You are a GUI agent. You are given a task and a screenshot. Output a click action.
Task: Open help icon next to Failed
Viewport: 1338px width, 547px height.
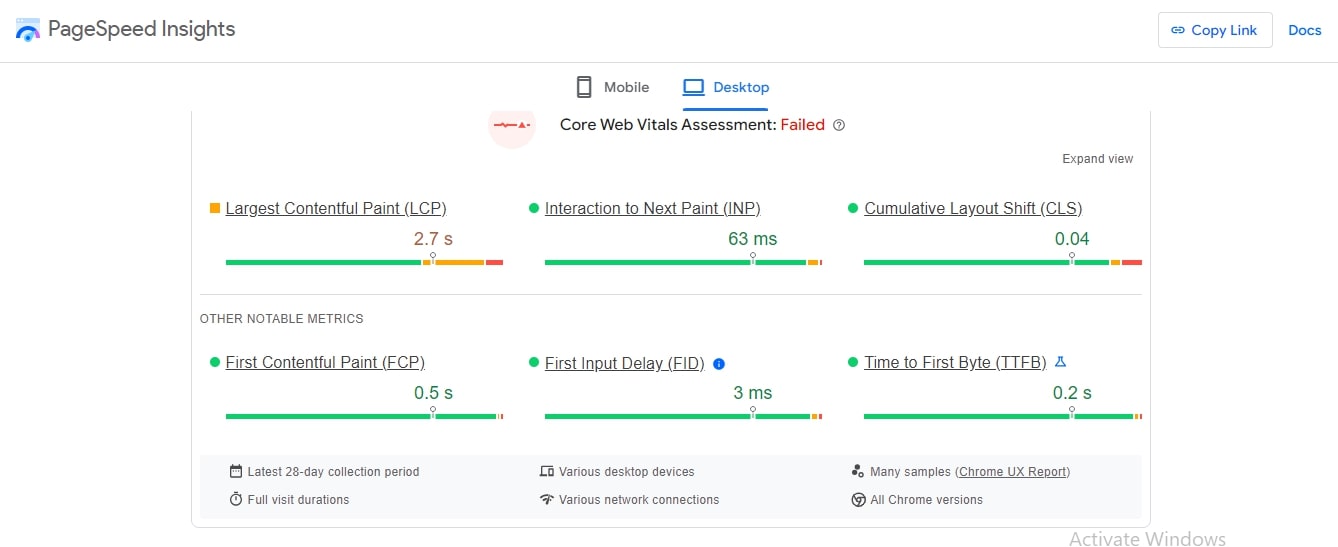(839, 125)
